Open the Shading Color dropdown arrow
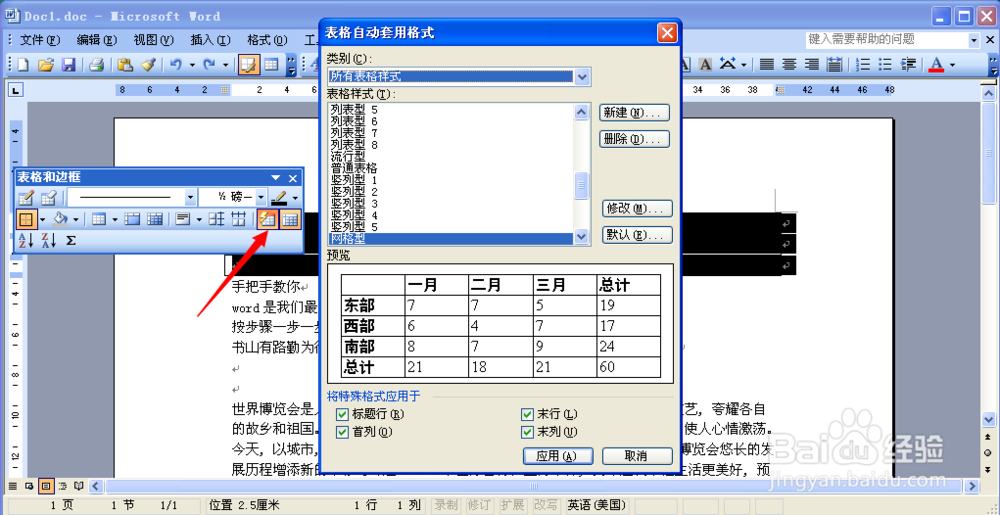The height and width of the screenshot is (515, 1000). click(76, 220)
